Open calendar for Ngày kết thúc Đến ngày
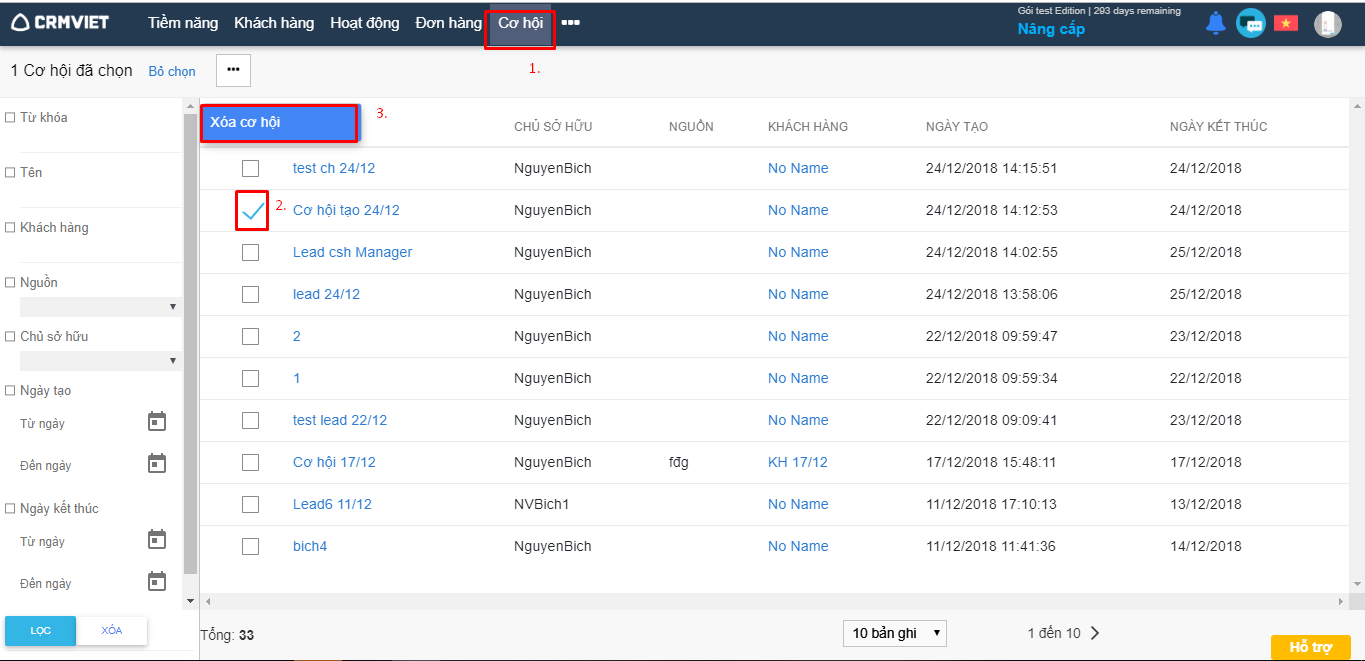1365x661 pixels. click(157, 582)
